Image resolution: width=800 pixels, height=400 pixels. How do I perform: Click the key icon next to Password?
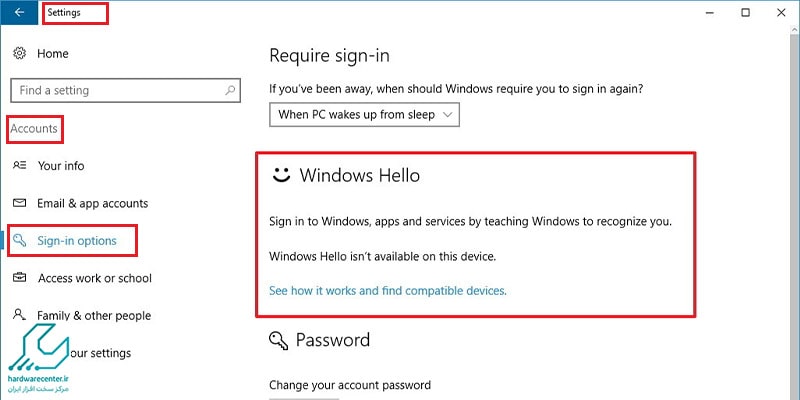[278, 340]
